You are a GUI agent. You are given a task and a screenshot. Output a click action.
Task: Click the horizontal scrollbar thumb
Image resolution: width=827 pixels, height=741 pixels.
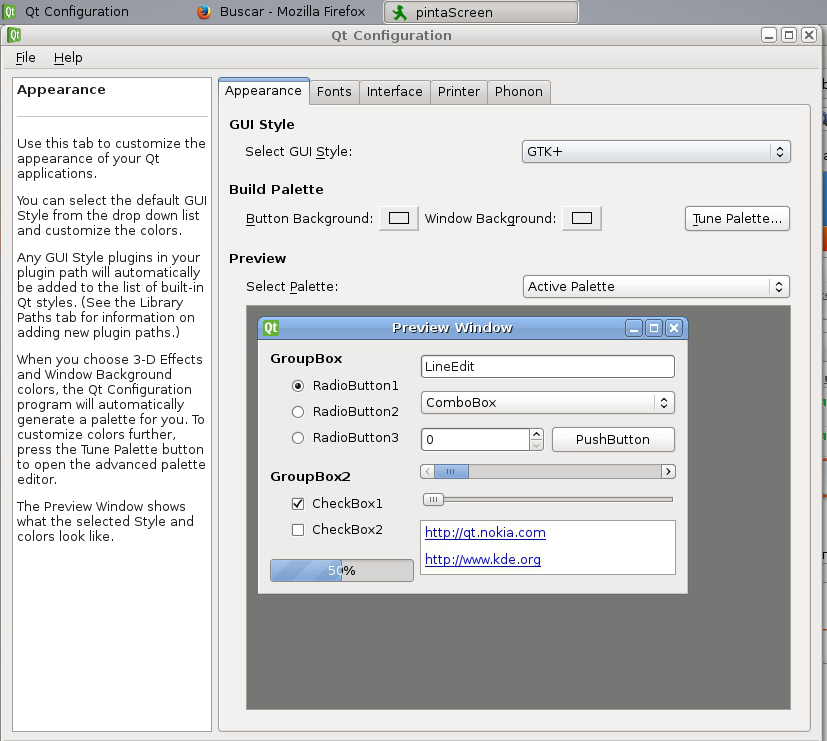click(451, 471)
